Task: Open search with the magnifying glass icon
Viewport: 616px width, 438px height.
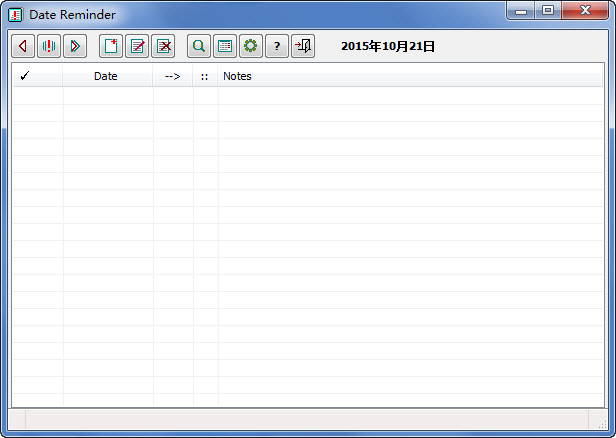Action: pos(199,46)
